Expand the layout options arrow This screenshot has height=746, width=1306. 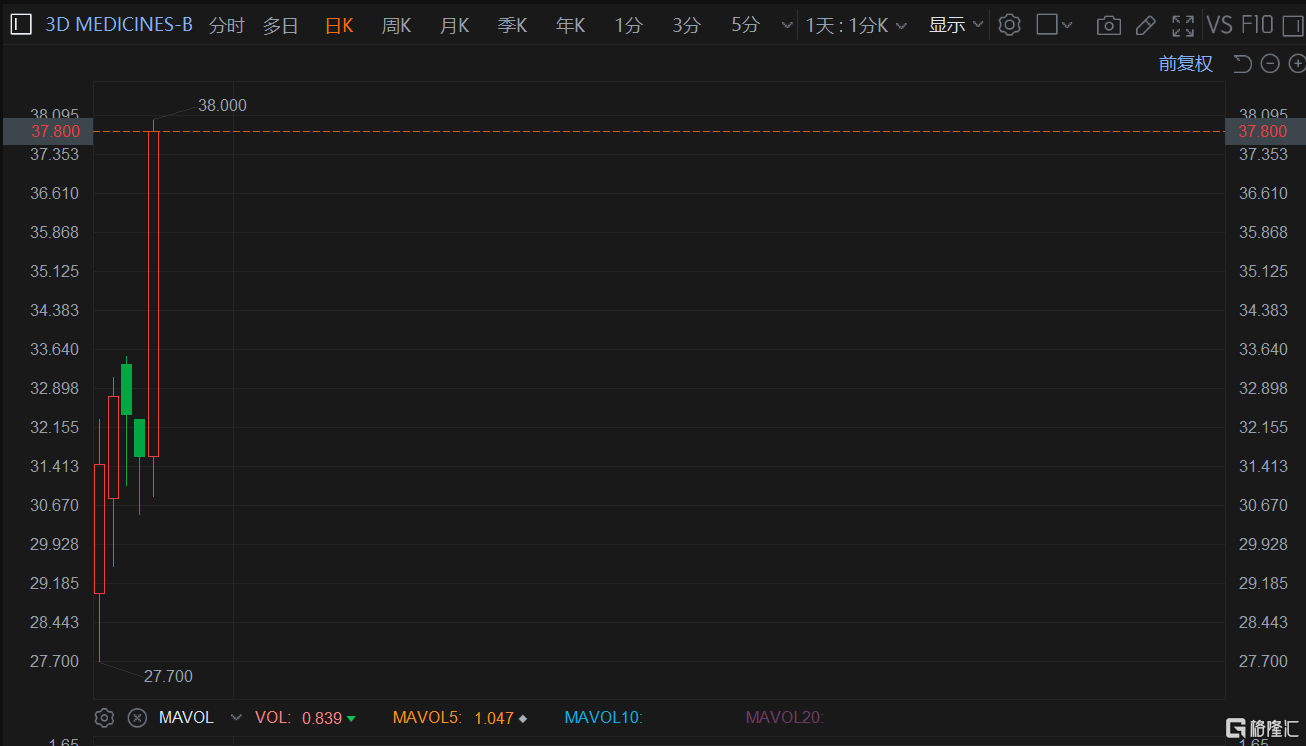click(x=1067, y=26)
